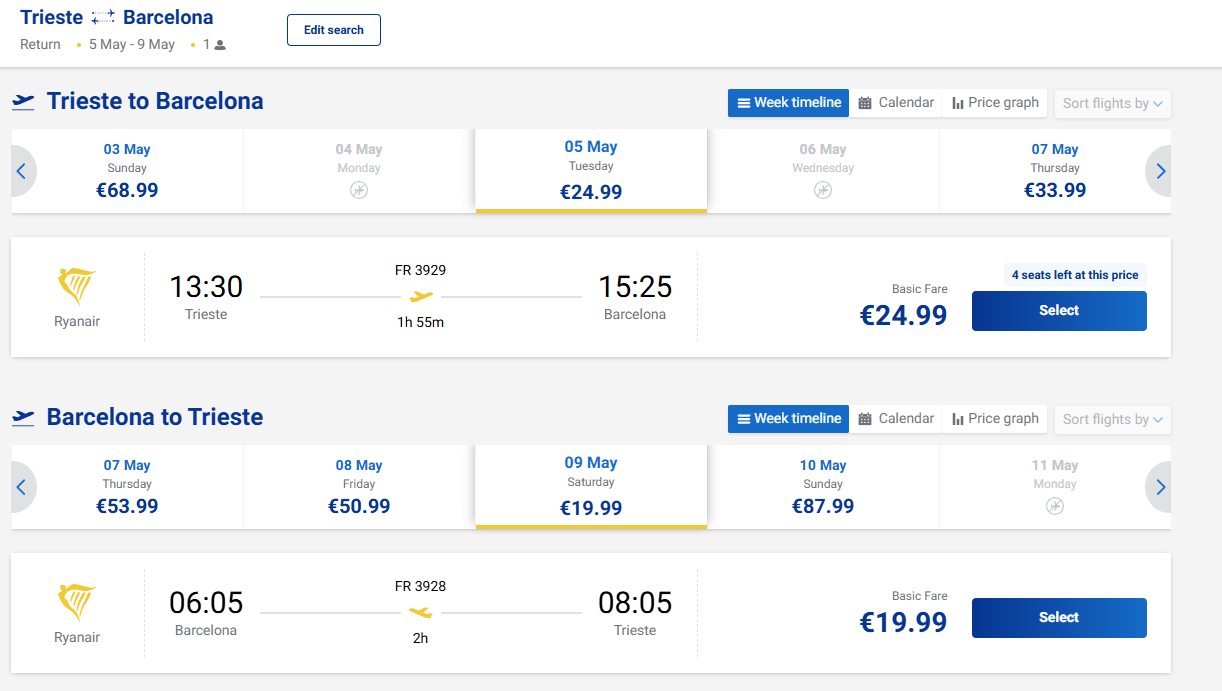Show next return dates with right arrow
Screen dimensions: 1222x691
point(1160,488)
